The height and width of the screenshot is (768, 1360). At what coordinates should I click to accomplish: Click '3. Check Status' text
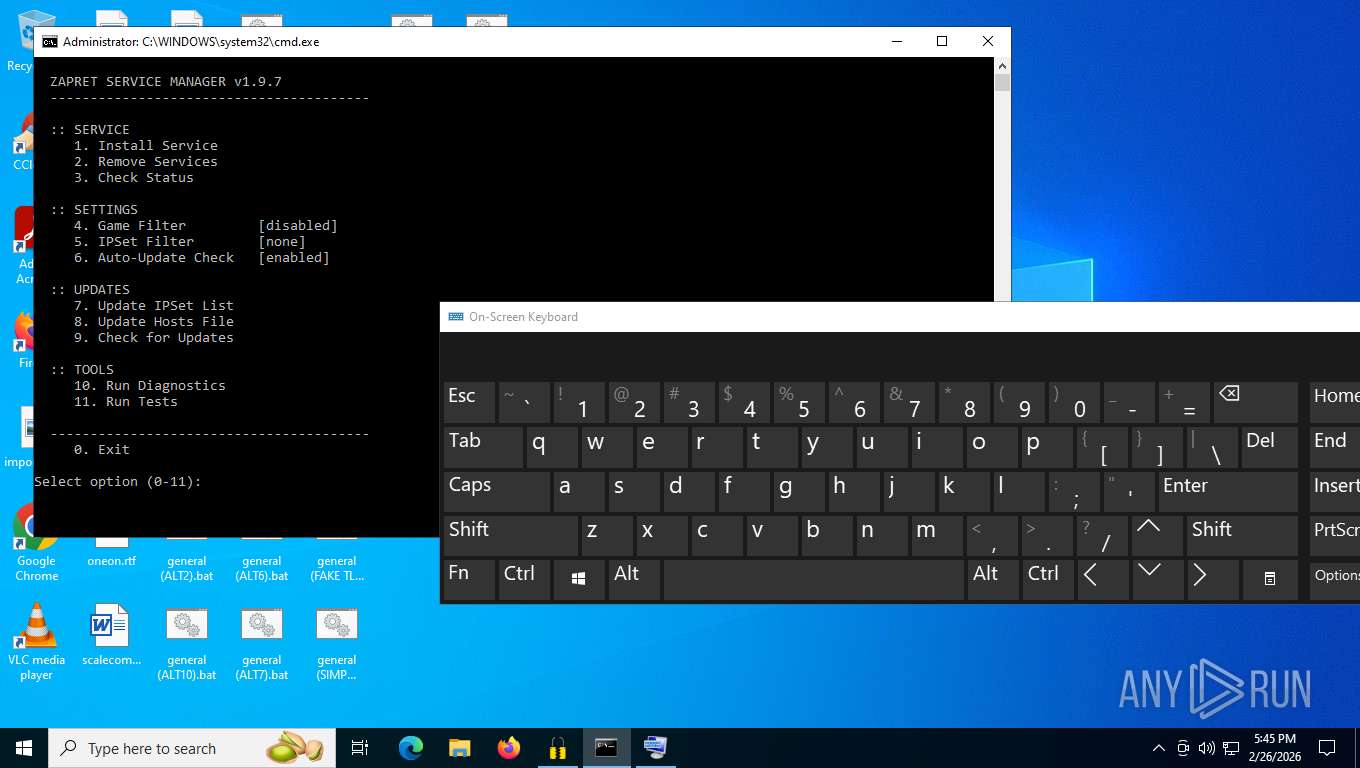[x=134, y=178]
